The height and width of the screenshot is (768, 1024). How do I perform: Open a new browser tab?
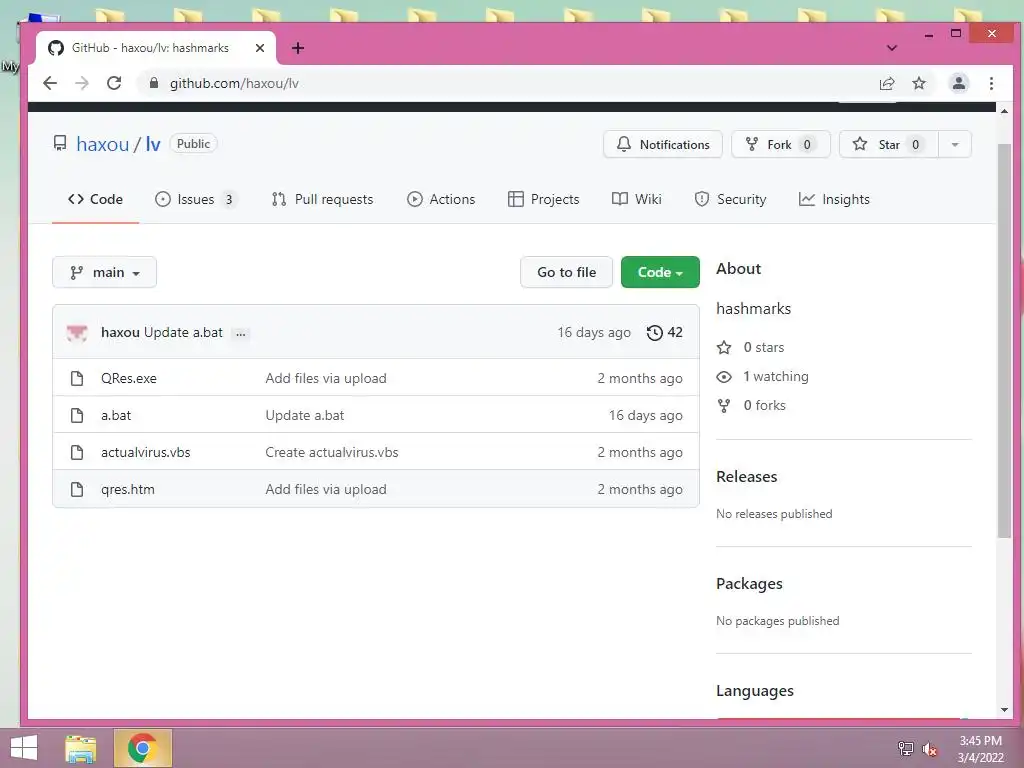(298, 48)
